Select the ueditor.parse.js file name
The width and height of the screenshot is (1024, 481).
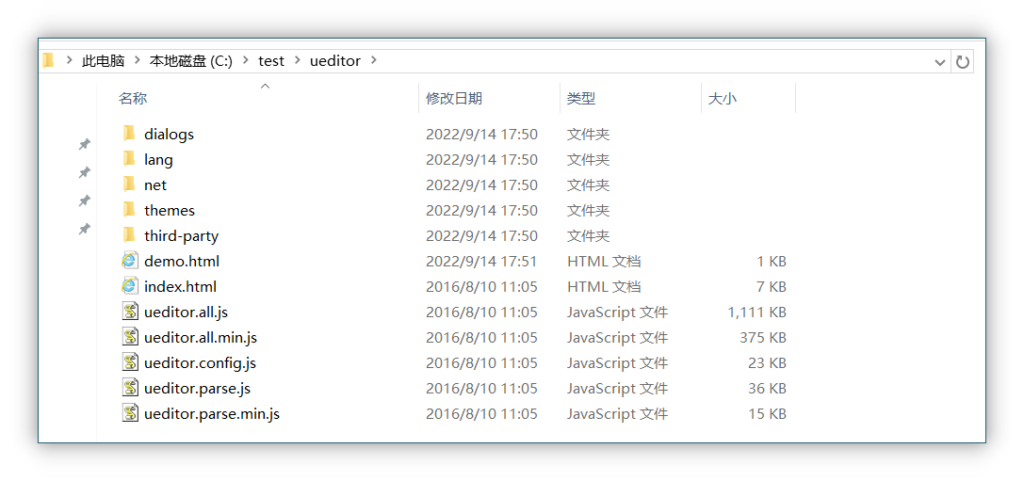(197, 388)
